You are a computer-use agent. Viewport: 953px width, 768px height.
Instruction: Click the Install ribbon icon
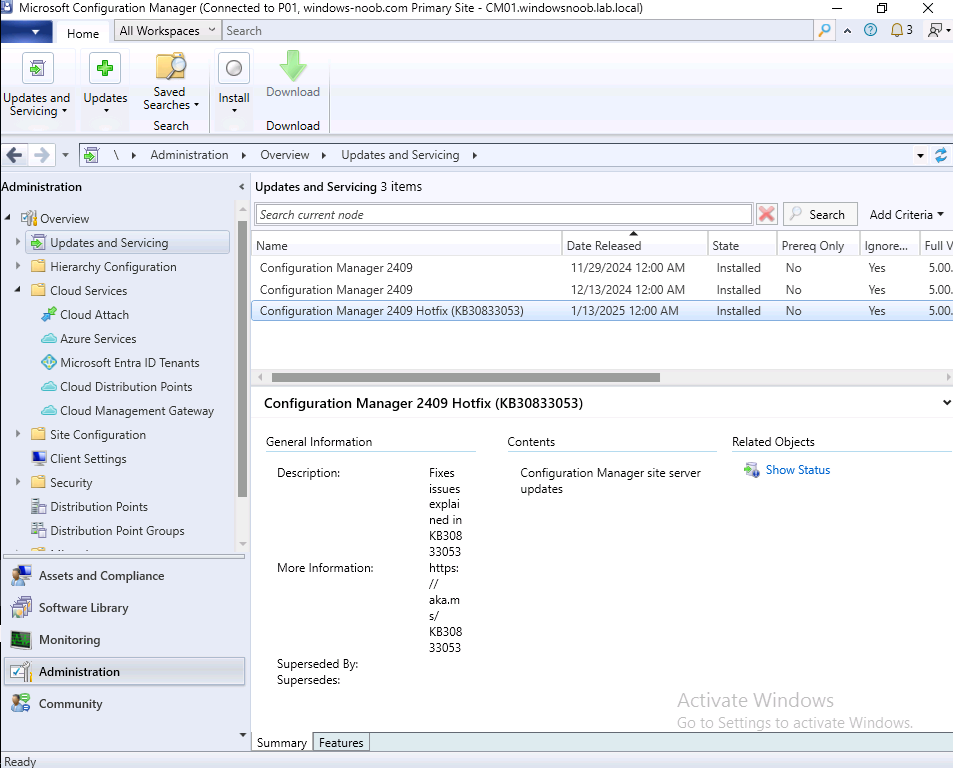click(234, 68)
